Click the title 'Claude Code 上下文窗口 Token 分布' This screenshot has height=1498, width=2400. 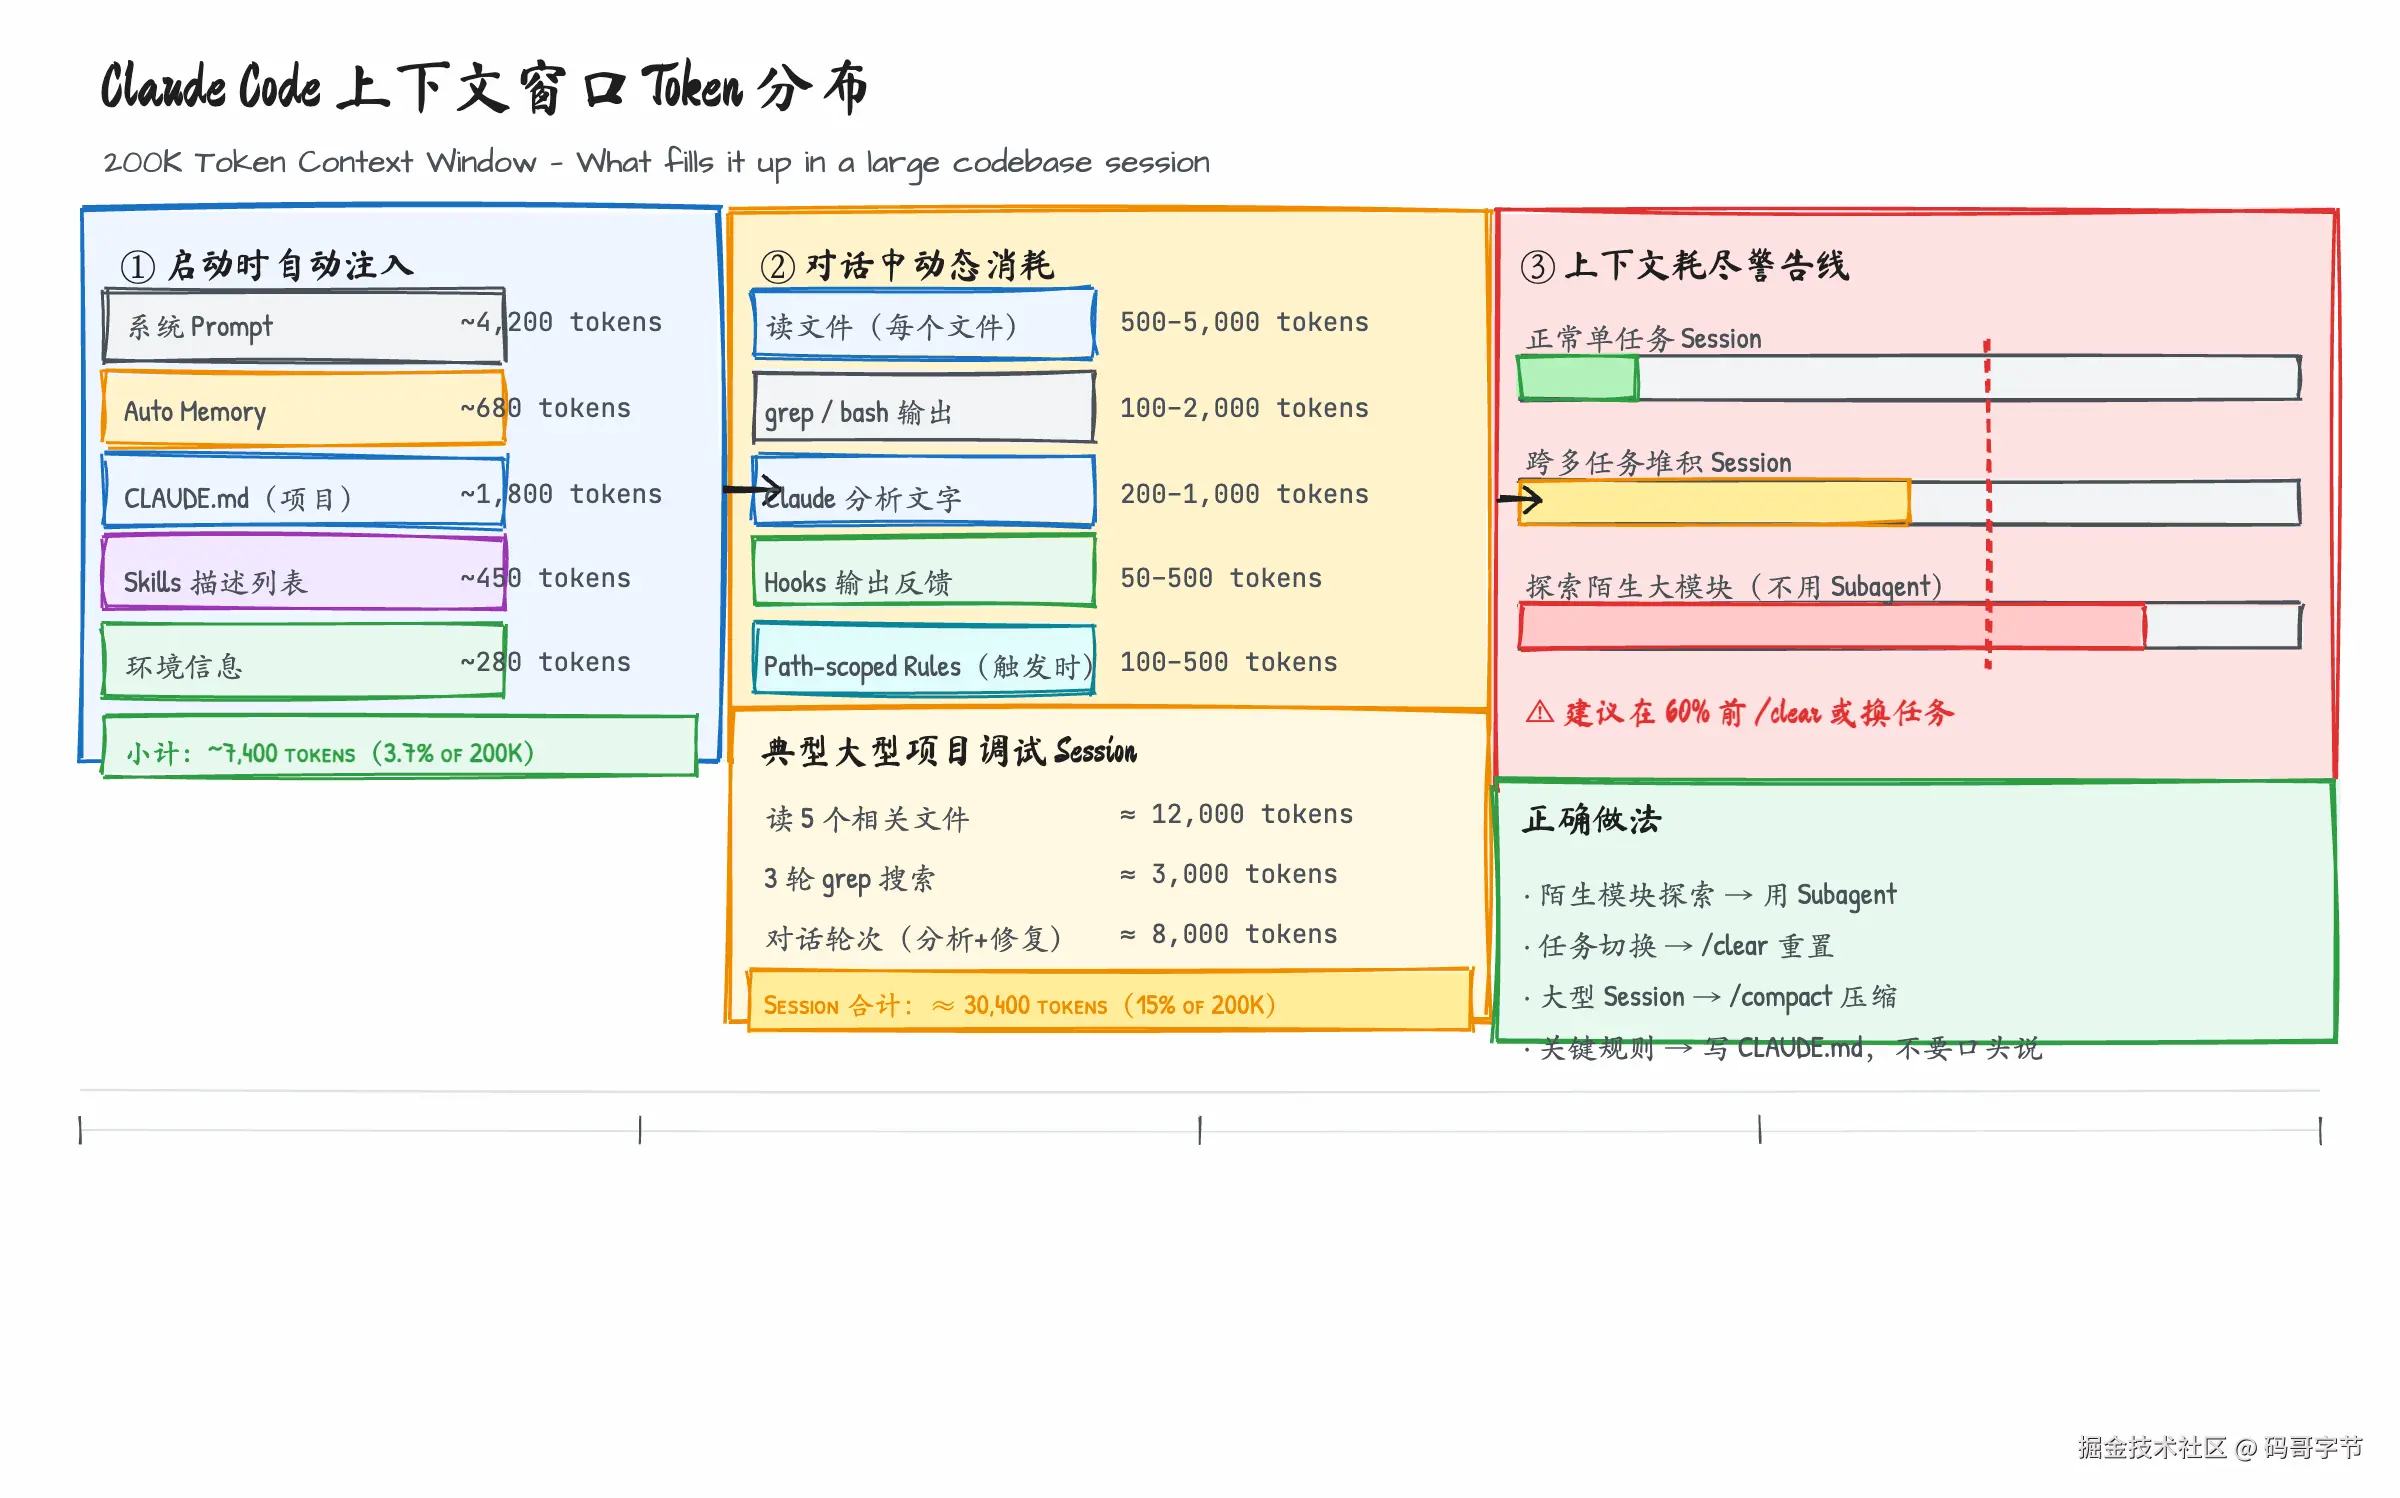(x=484, y=87)
